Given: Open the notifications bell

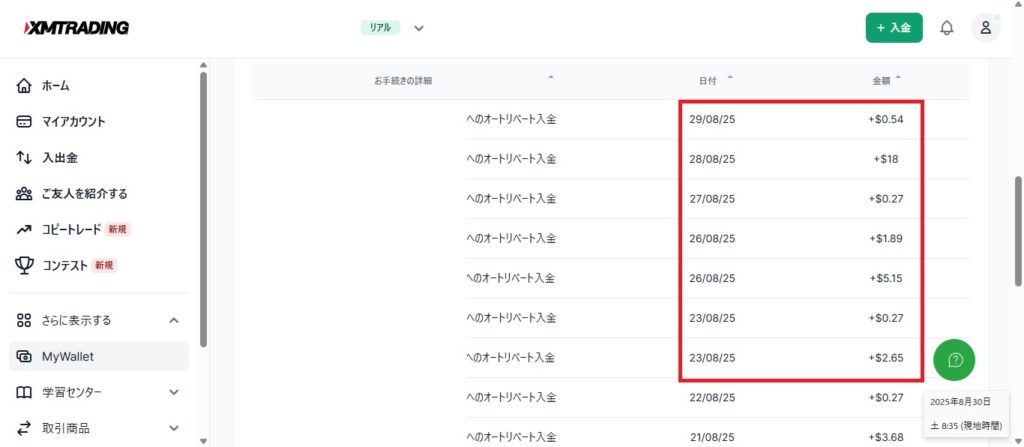Looking at the screenshot, I should (946, 28).
